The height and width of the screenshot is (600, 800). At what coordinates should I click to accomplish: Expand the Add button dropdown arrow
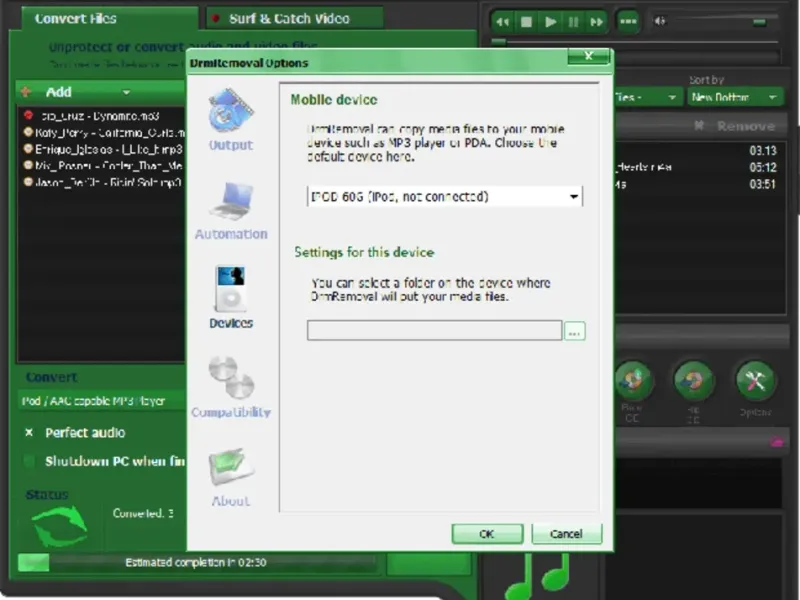point(126,92)
